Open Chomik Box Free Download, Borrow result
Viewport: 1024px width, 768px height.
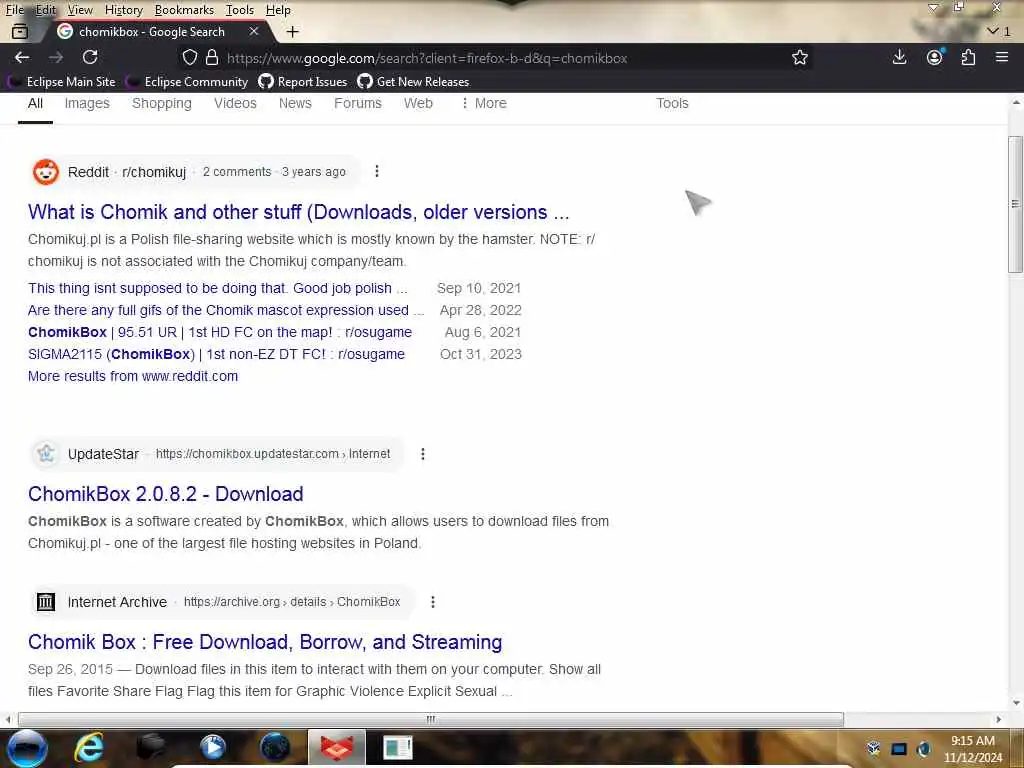[x=265, y=642]
